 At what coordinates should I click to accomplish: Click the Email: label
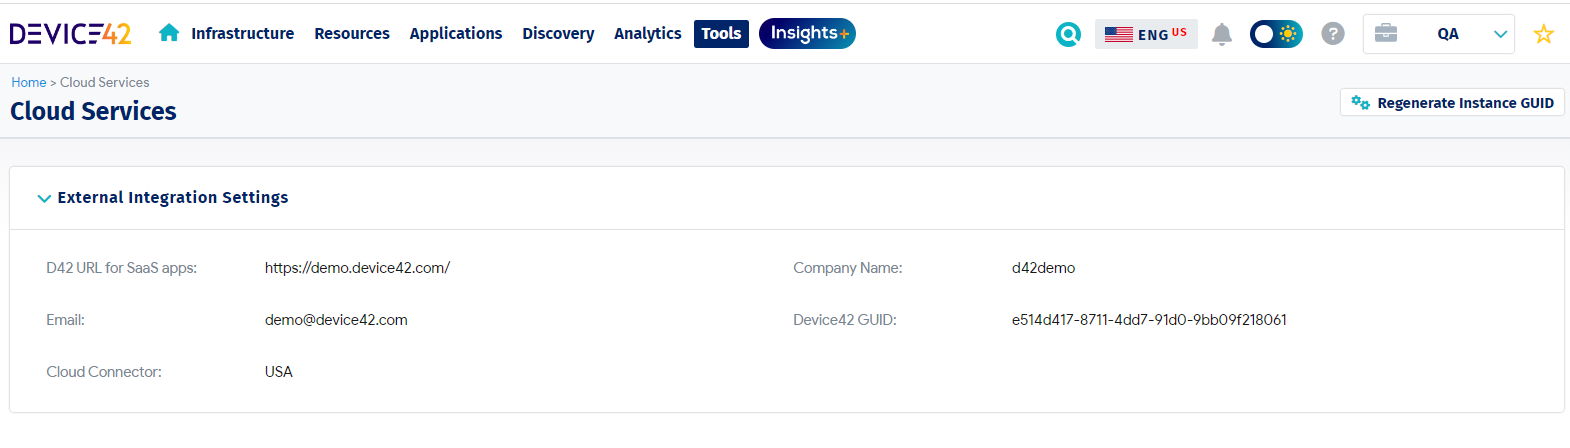pos(65,320)
